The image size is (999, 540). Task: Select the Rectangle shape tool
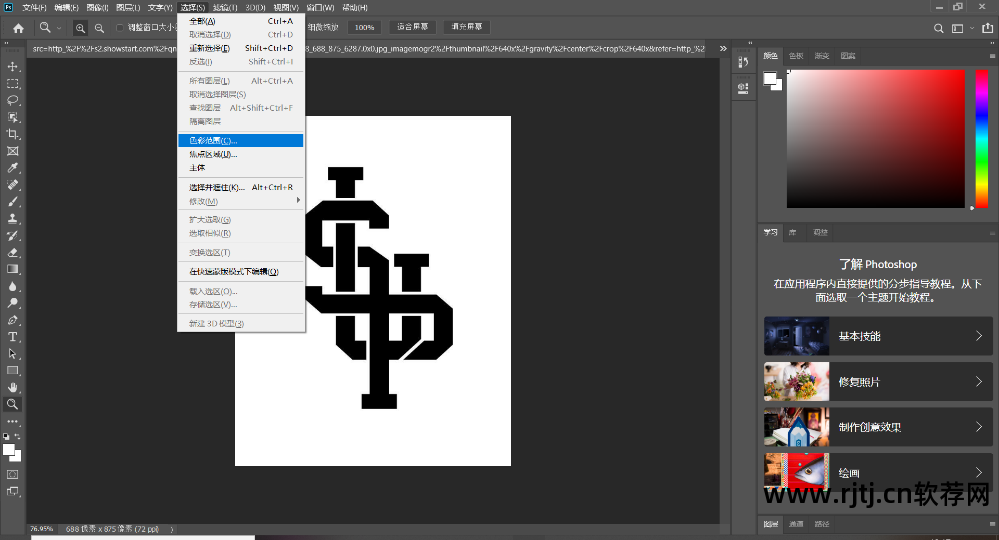tap(13, 371)
